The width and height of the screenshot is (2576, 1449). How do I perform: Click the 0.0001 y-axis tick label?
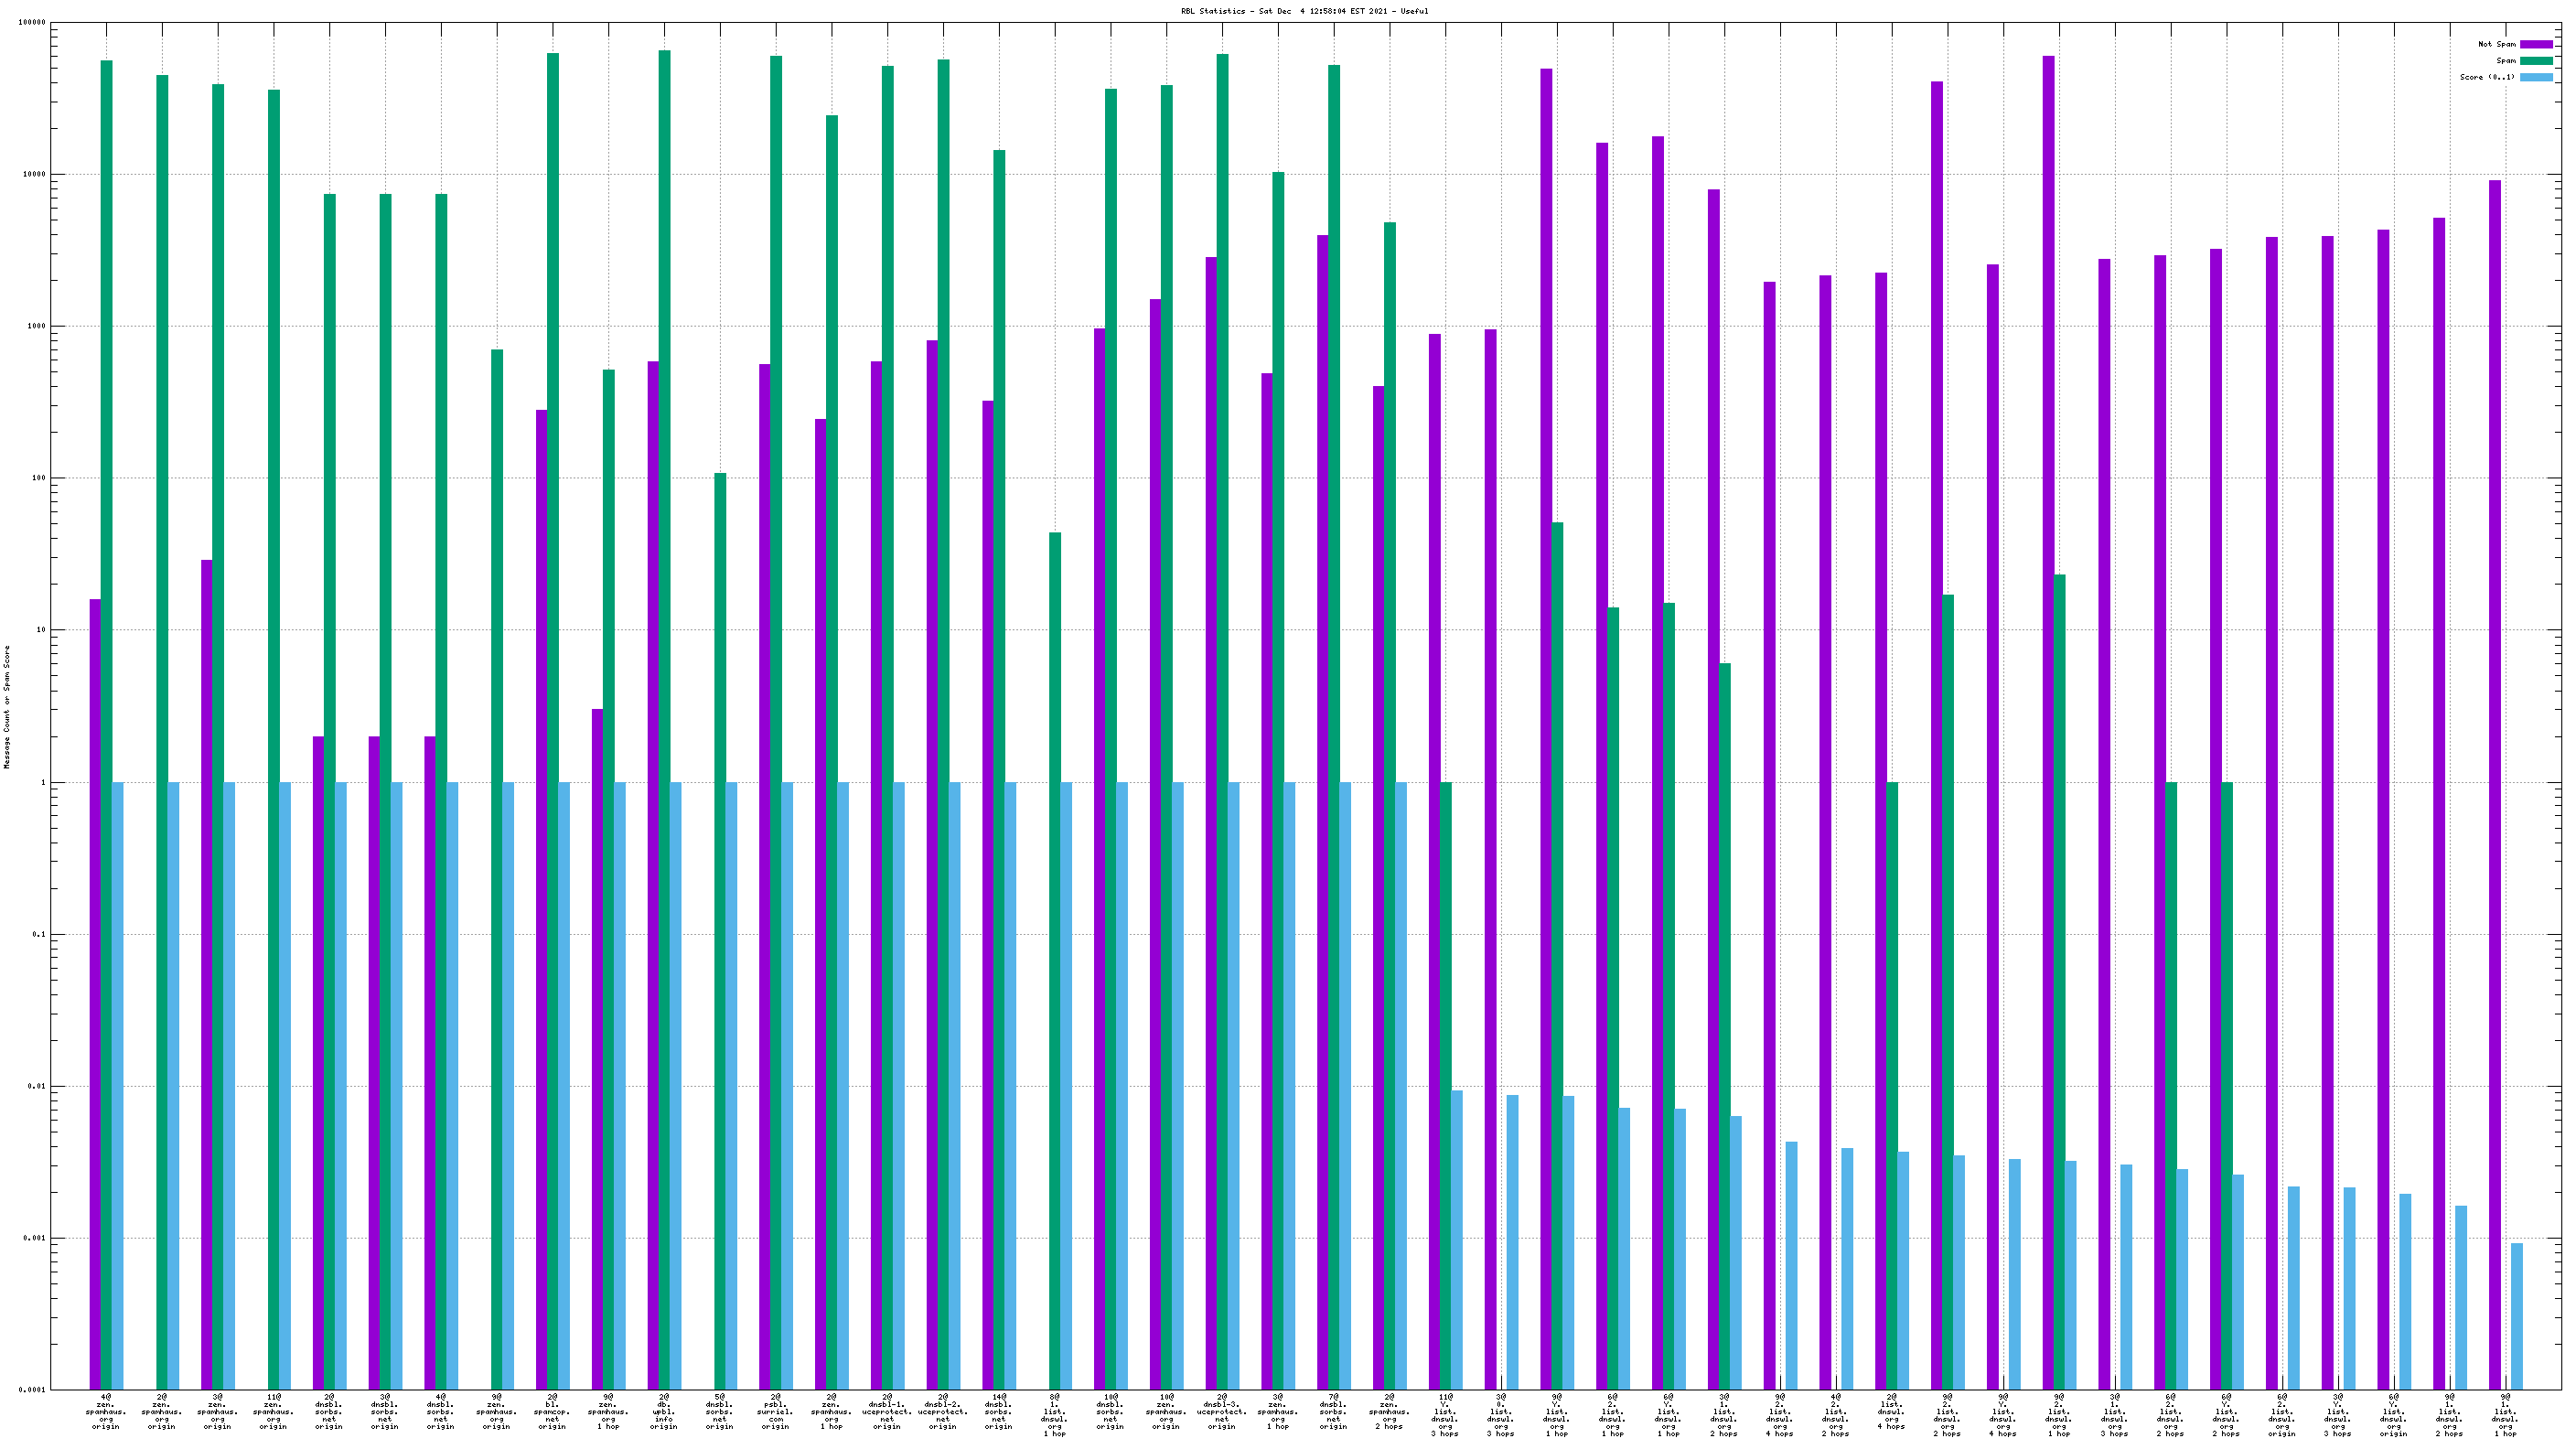coord(32,1390)
